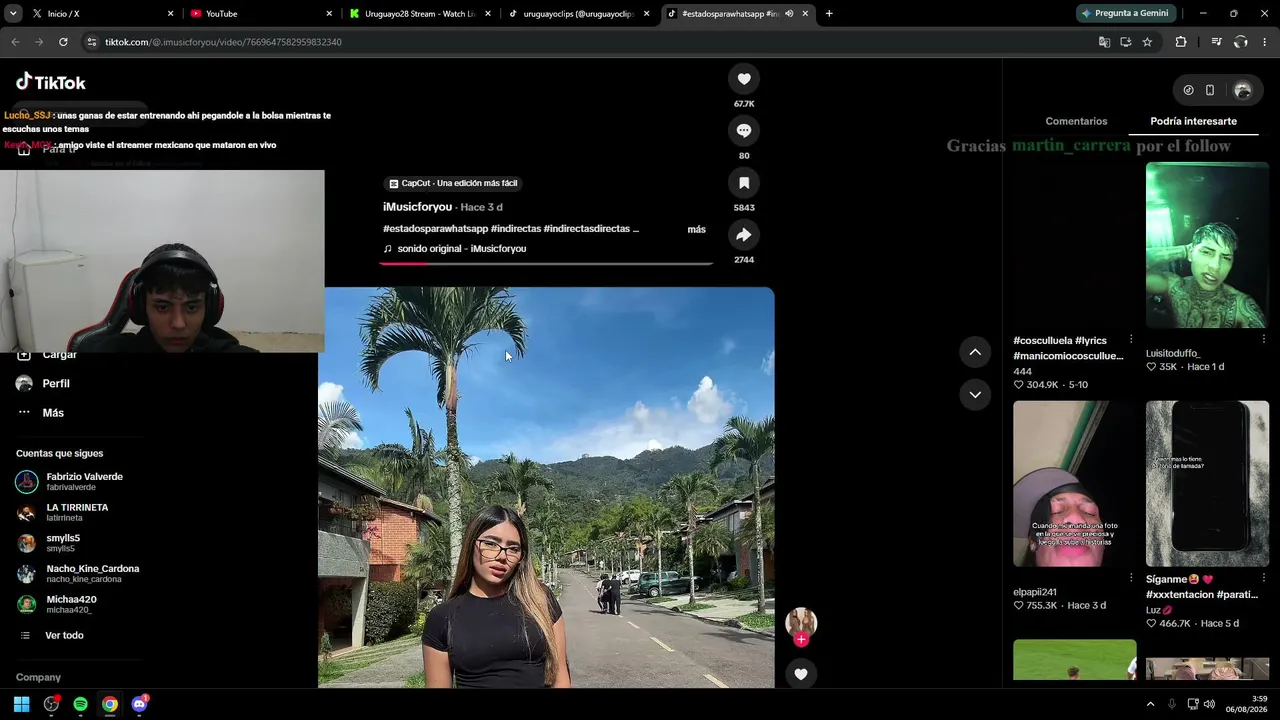Image resolution: width=1280 pixels, height=720 pixels.
Task: Open sonido original - iMusicforyou sound
Action: pyautogui.click(x=461, y=249)
